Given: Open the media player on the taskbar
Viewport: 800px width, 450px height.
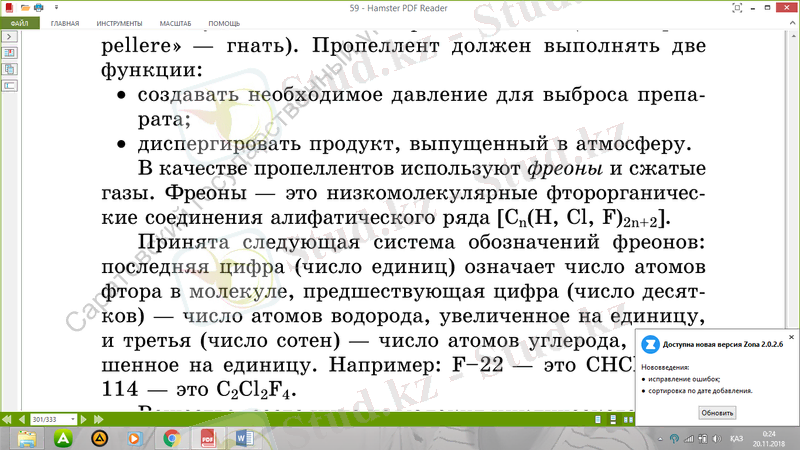Looking at the screenshot, I should click(x=135, y=439).
